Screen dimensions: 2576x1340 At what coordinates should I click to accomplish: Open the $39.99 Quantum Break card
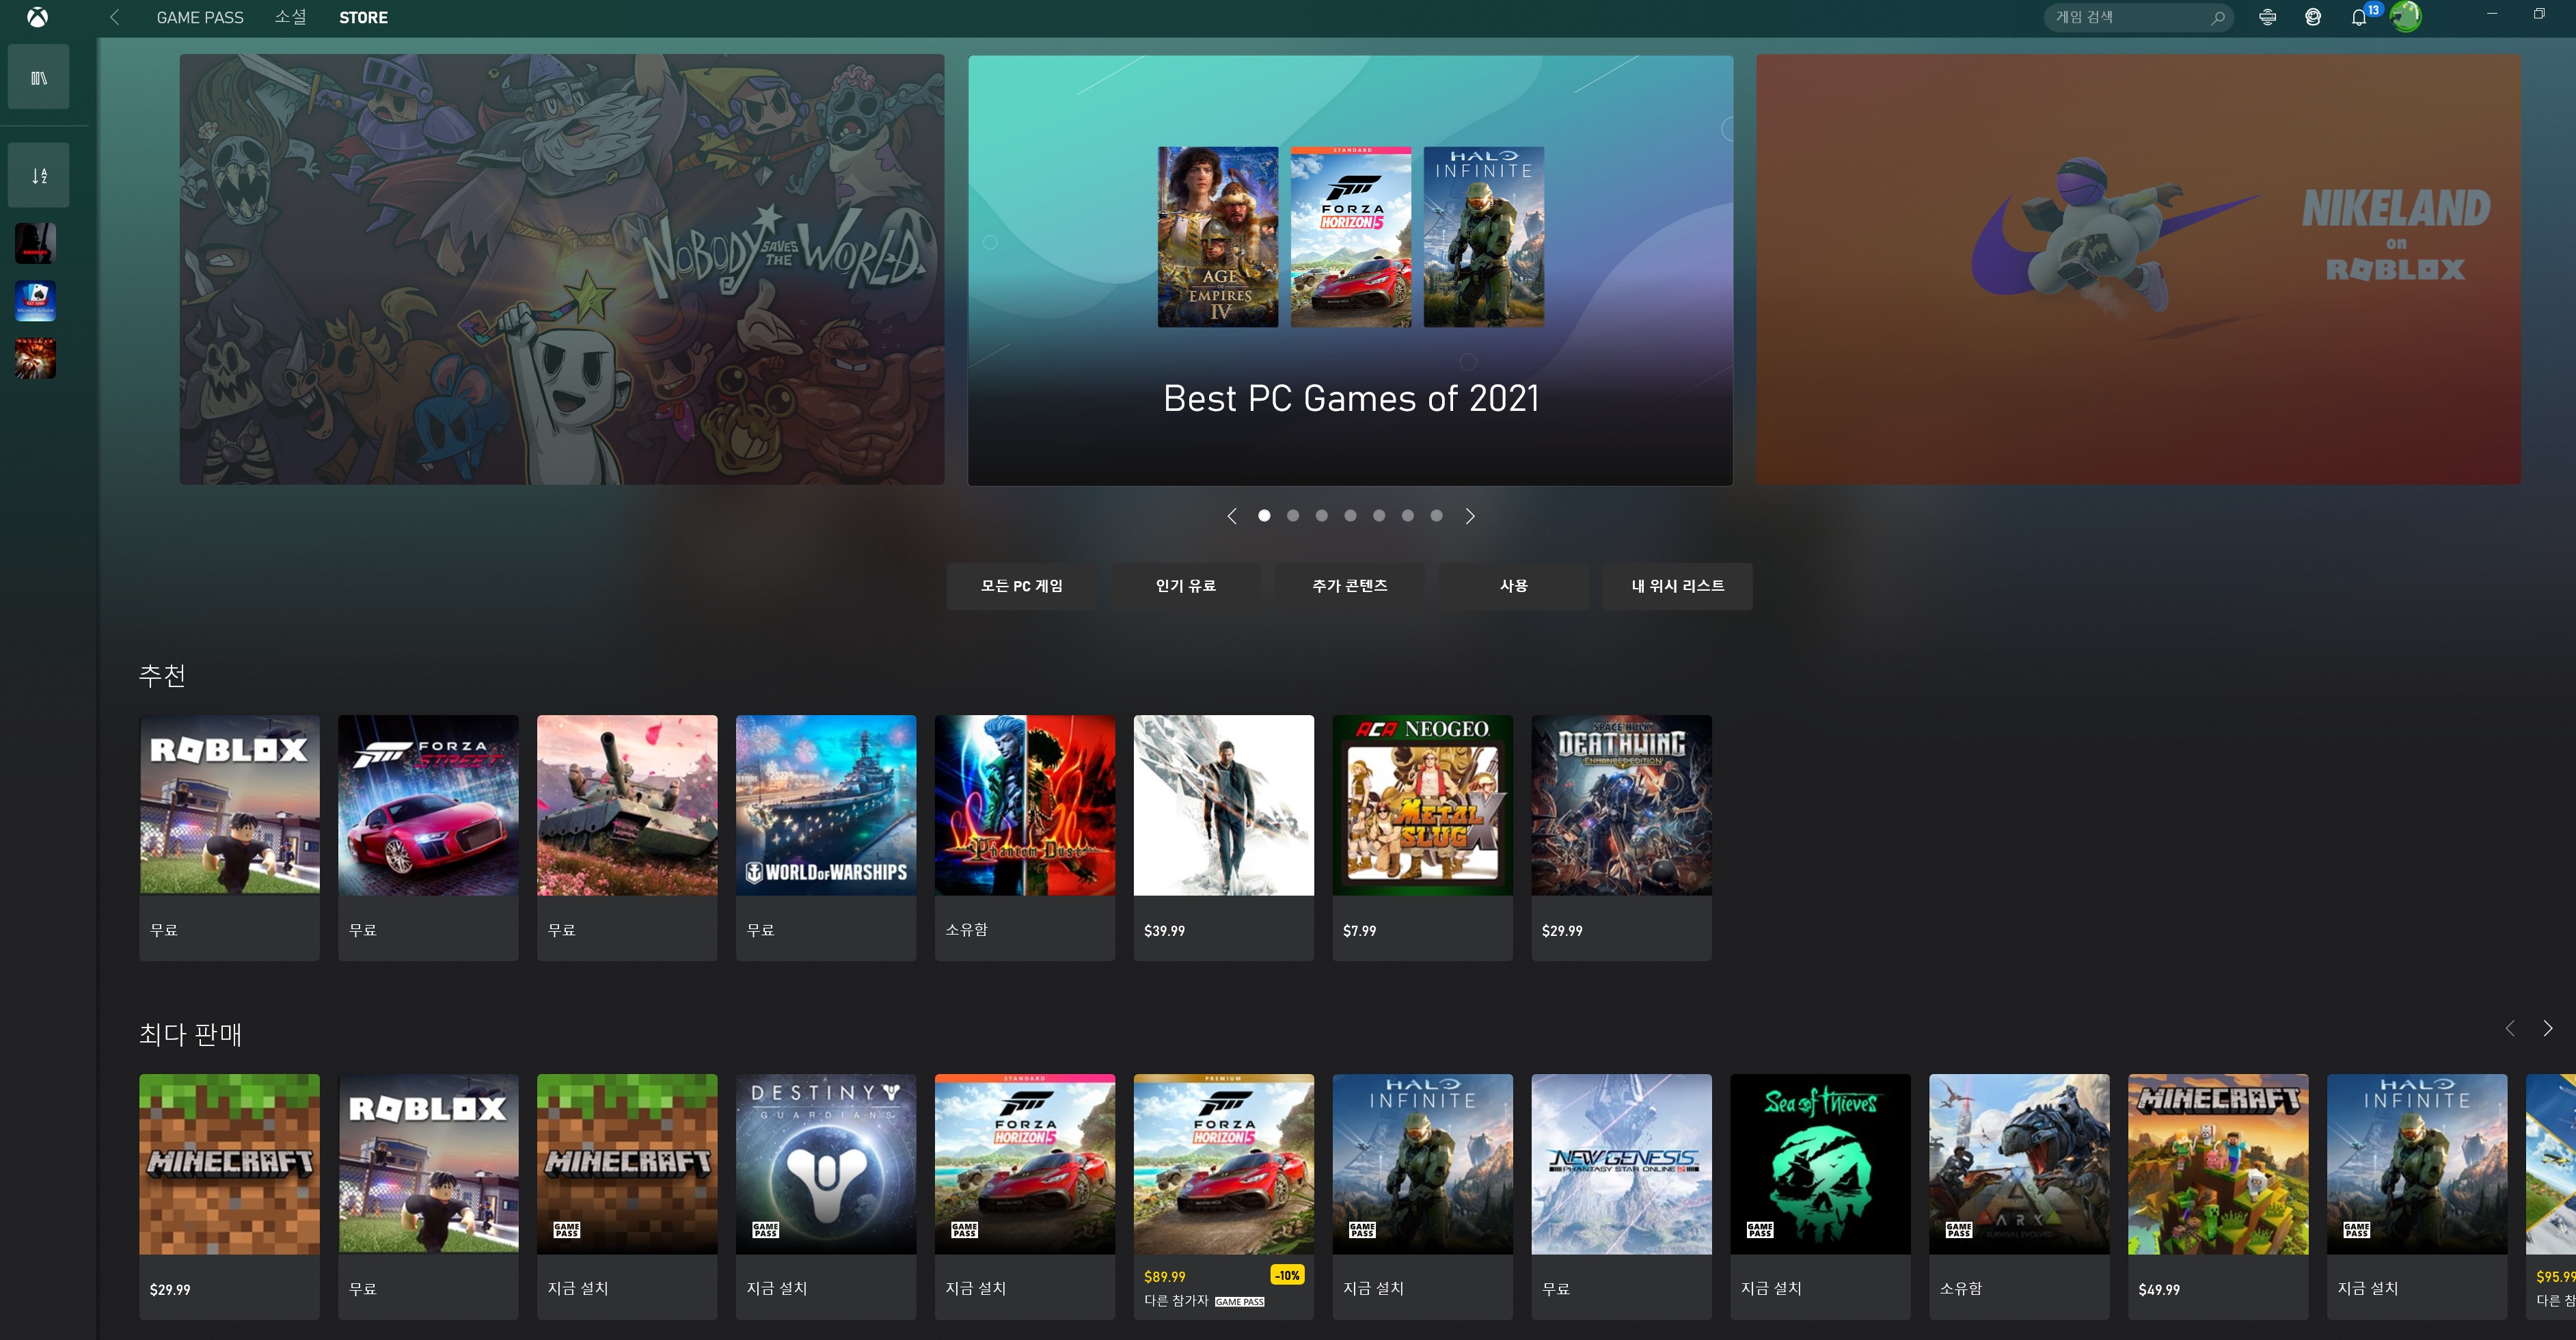[1224, 838]
